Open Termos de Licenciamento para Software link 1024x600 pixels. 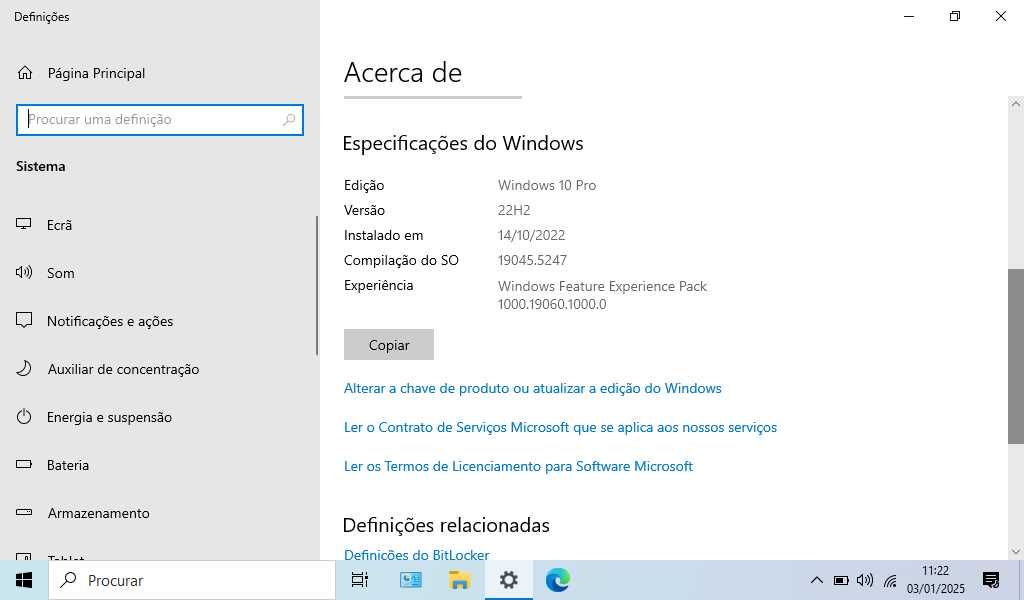[x=518, y=466]
